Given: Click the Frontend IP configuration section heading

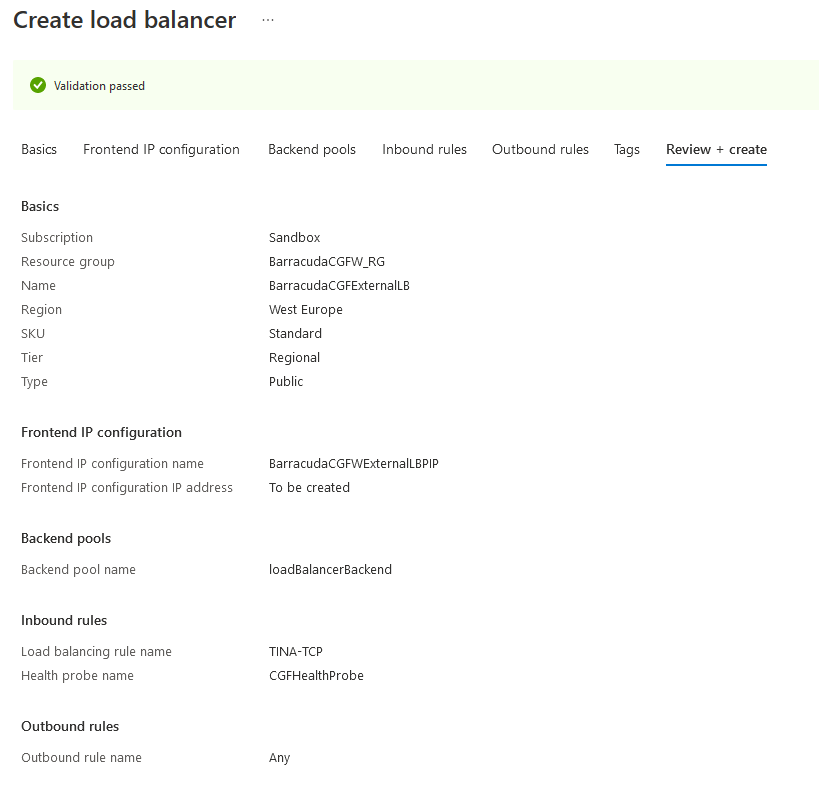Looking at the screenshot, I should pyautogui.click(x=101, y=432).
